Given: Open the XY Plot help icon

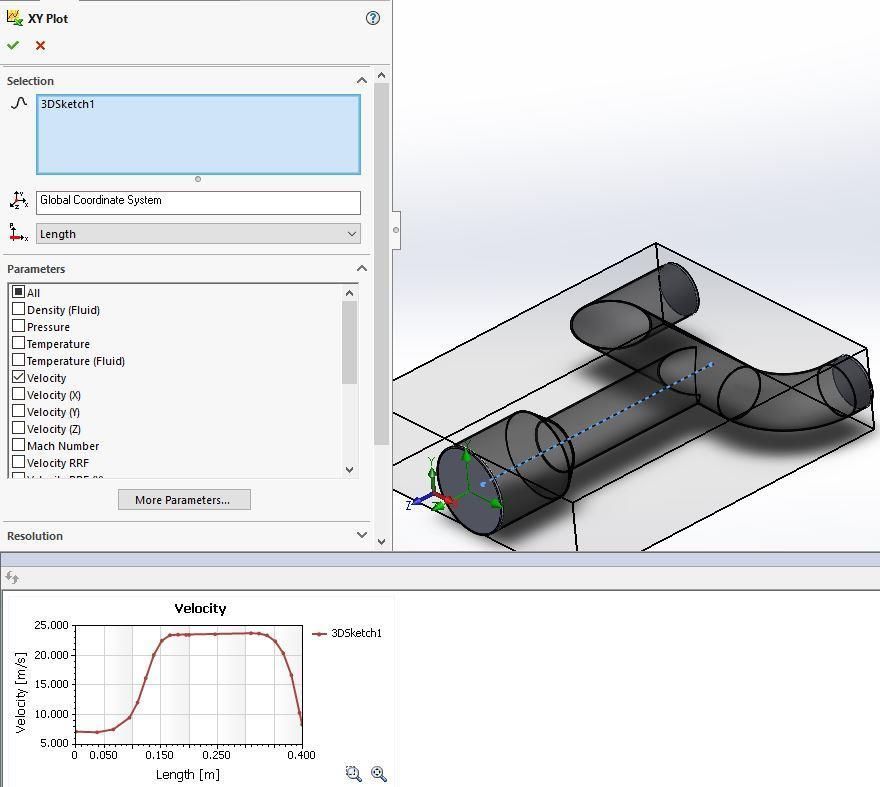Looking at the screenshot, I should (x=373, y=18).
